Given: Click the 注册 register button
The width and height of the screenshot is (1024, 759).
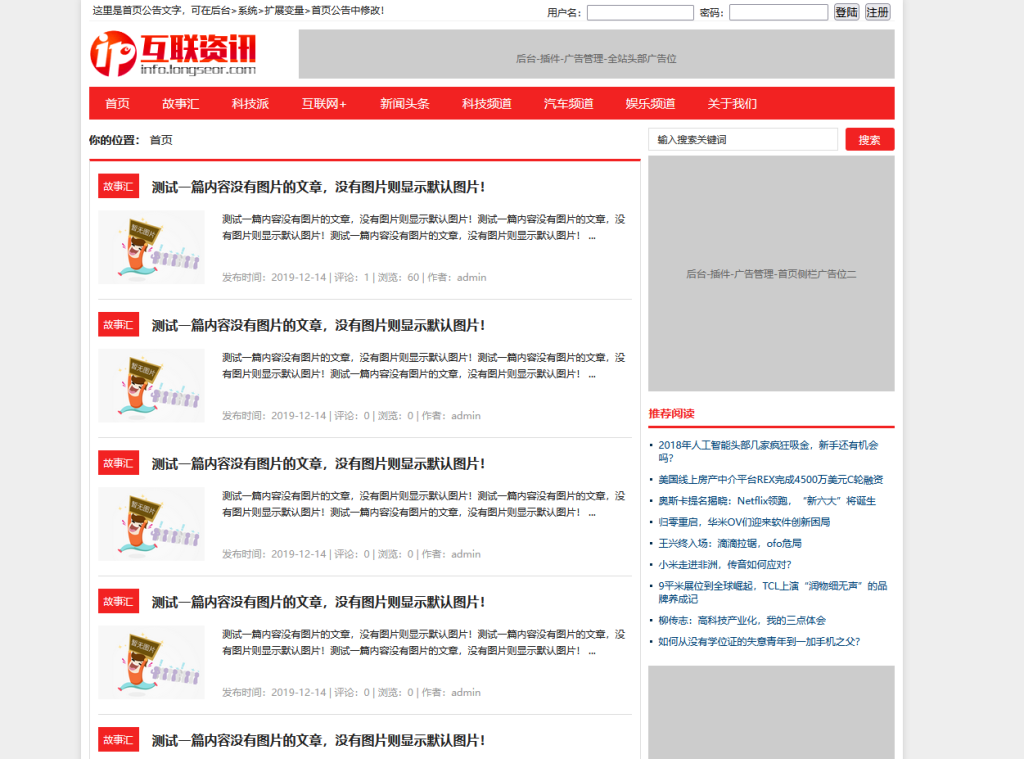Looking at the screenshot, I should [876, 12].
